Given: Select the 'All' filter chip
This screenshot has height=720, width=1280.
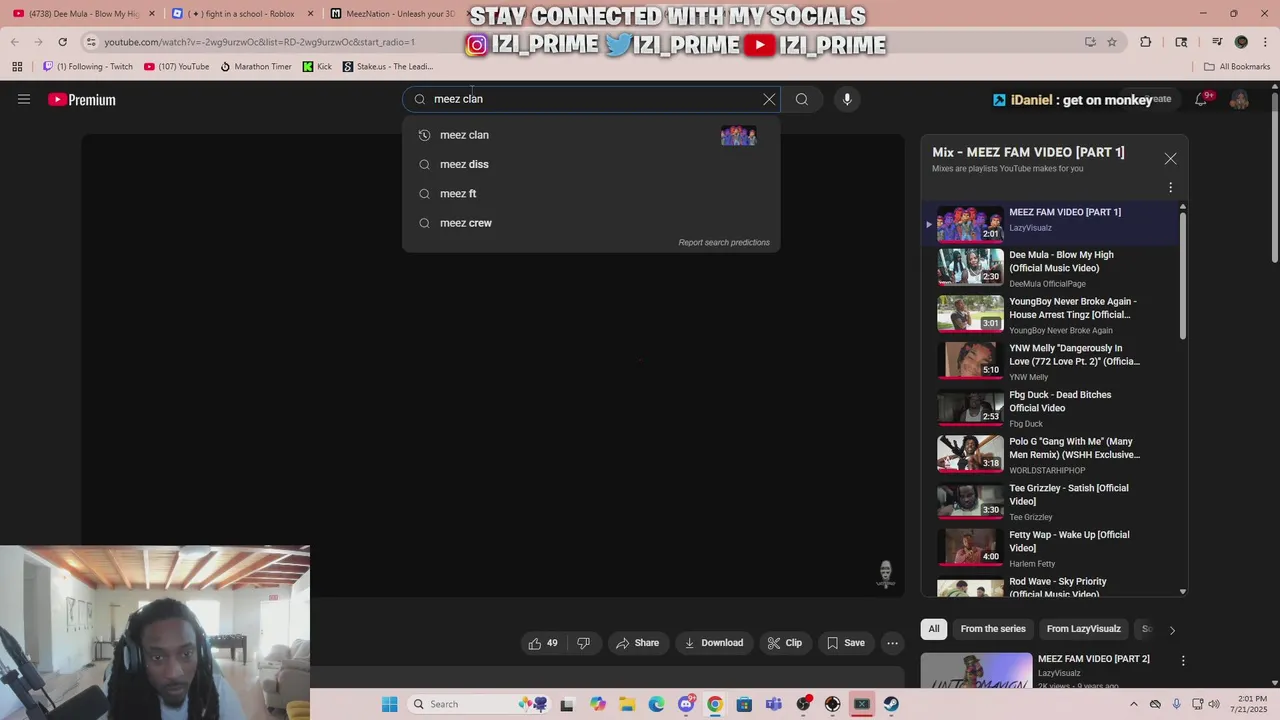Looking at the screenshot, I should point(934,629).
